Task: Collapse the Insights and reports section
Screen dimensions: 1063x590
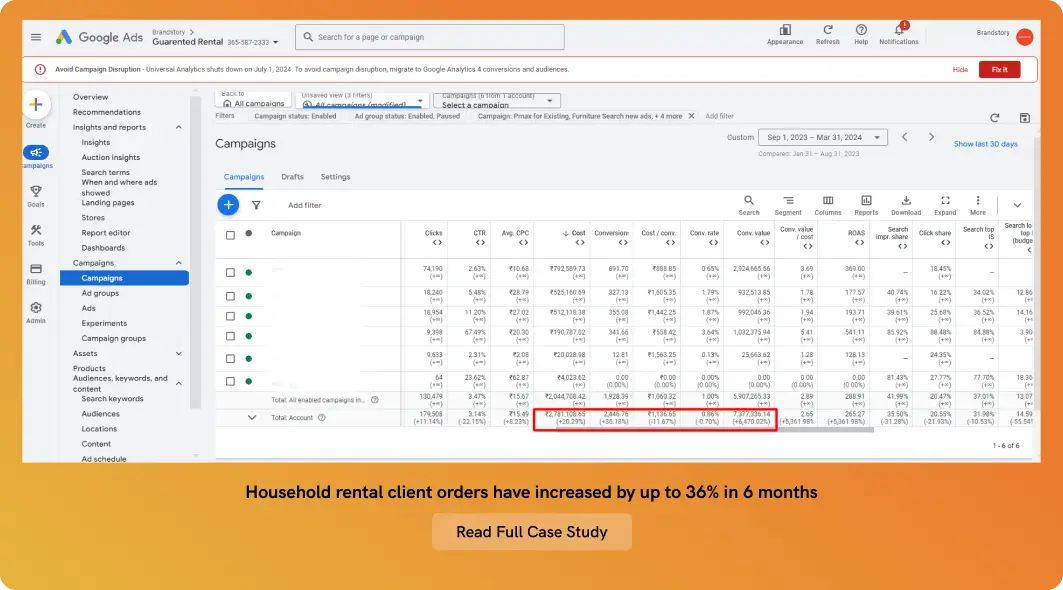Action: (179, 128)
